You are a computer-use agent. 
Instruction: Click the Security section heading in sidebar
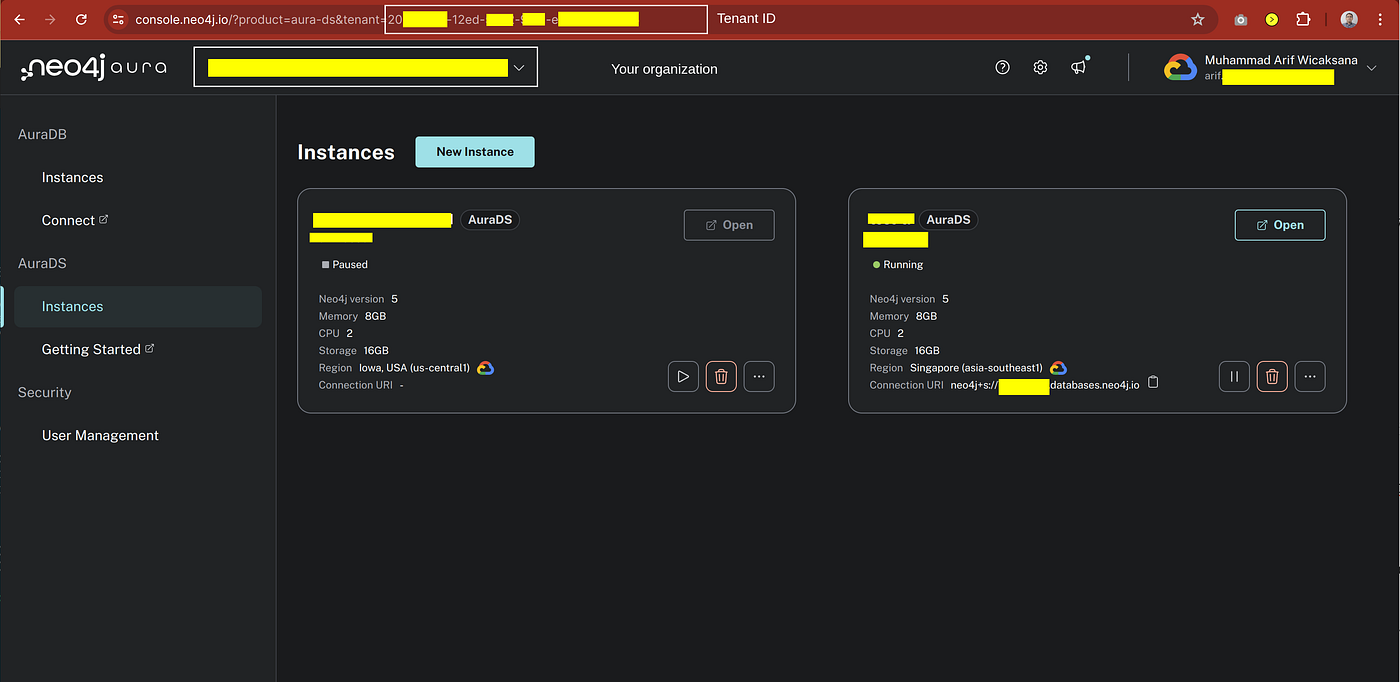45,392
